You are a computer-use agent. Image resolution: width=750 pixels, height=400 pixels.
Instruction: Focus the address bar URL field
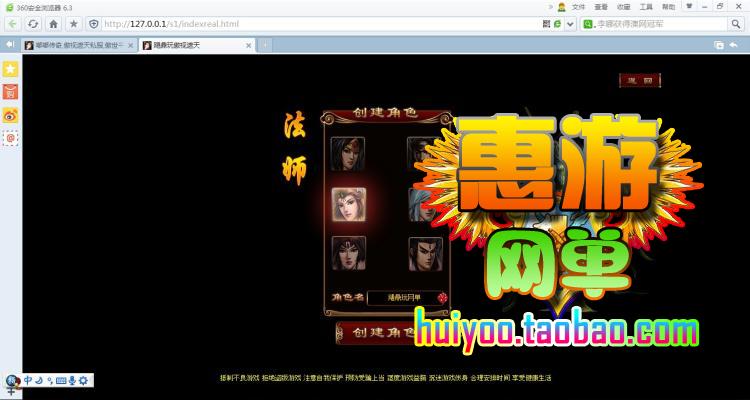click(x=320, y=24)
